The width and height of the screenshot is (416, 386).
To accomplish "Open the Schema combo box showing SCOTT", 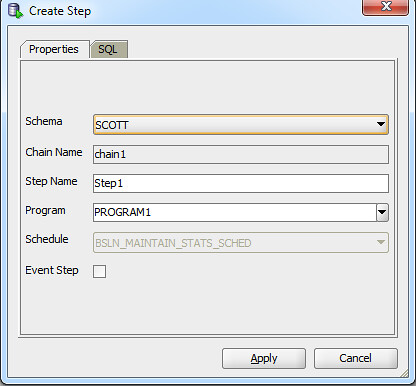I will pyautogui.click(x=241, y=125).
